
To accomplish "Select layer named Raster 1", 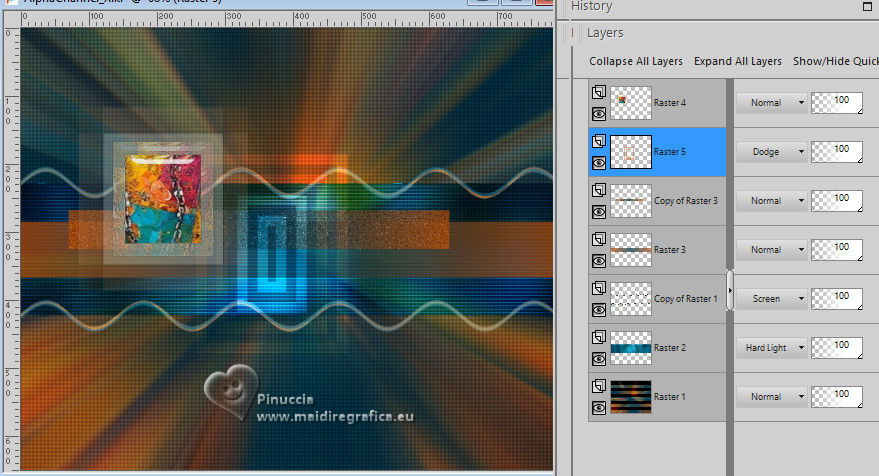I will pos(670,396).
